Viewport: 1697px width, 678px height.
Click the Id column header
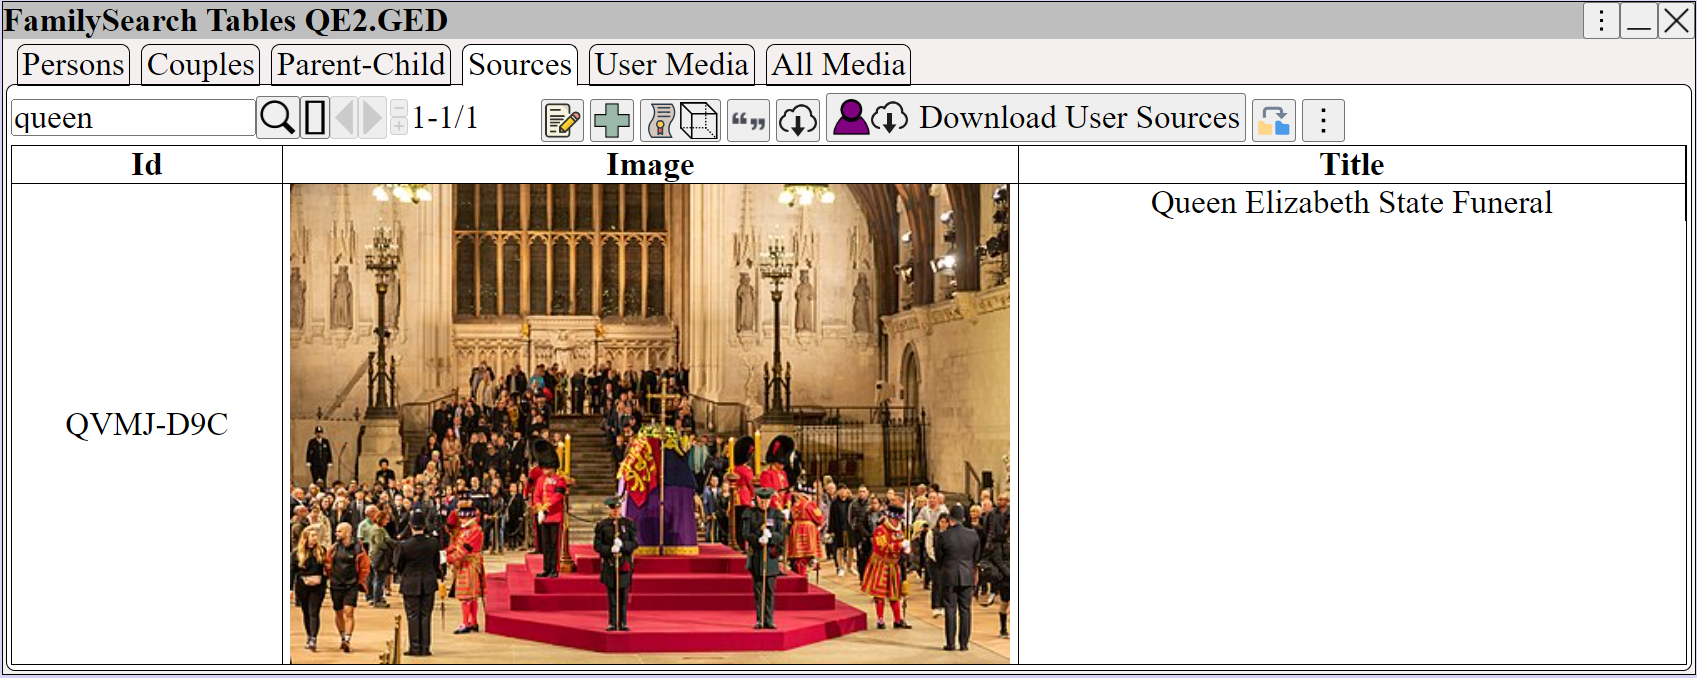(147, 165)
